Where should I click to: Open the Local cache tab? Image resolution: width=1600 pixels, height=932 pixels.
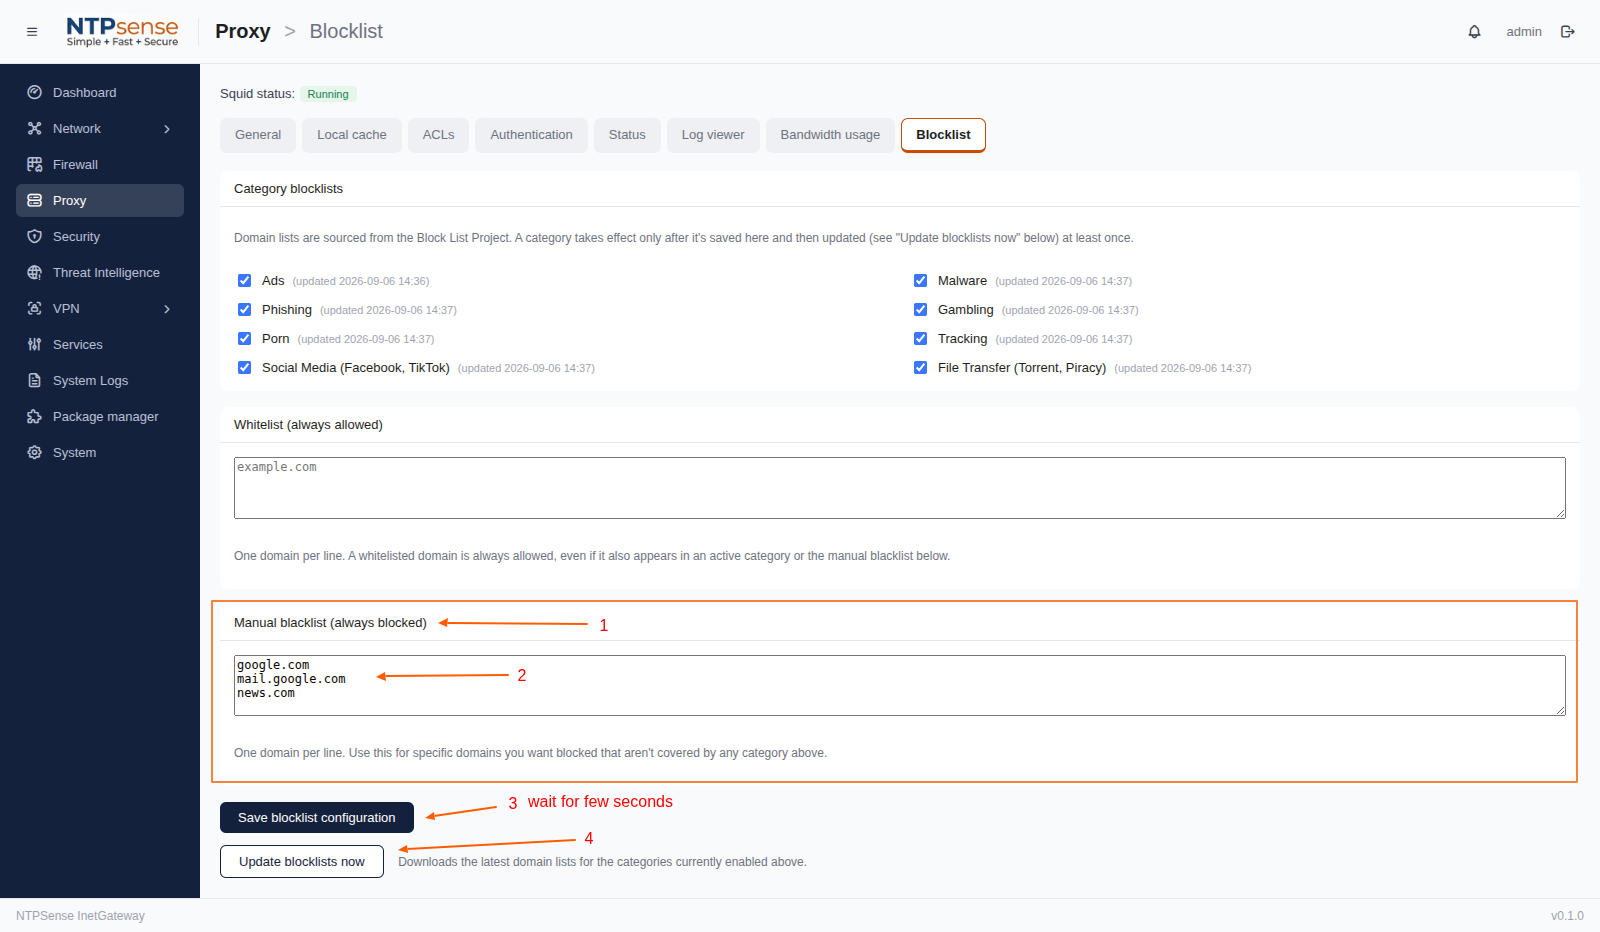352,135
